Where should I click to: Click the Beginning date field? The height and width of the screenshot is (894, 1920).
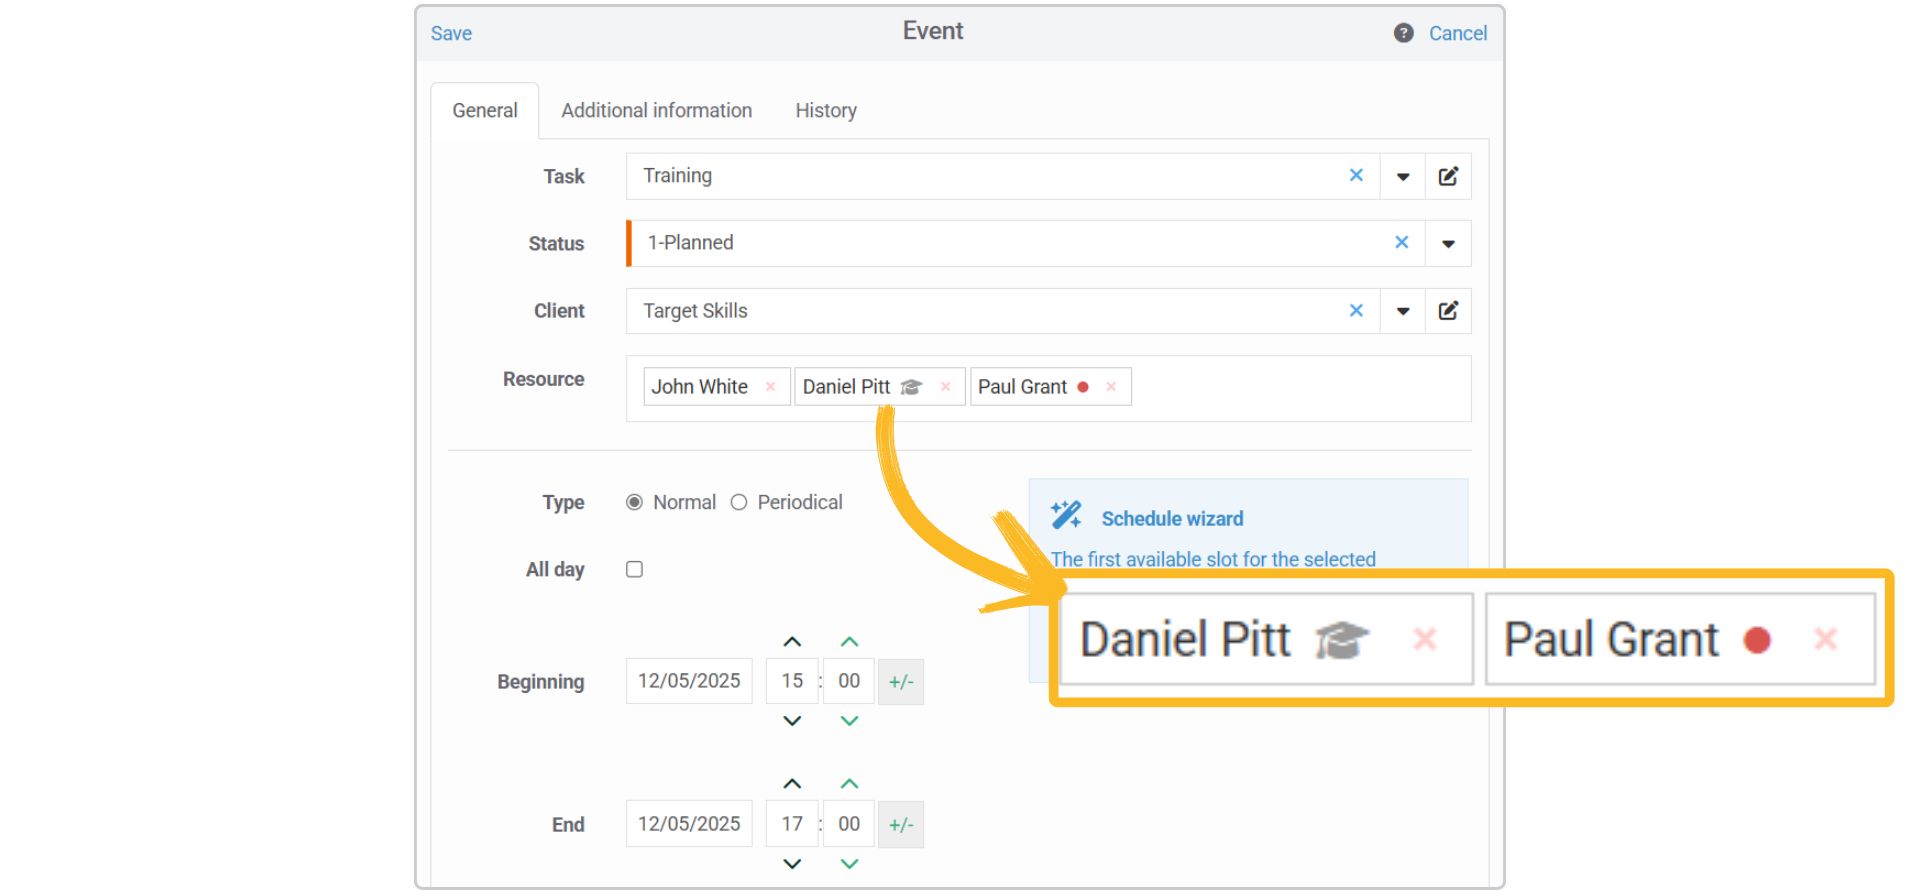pyautogui.click(x=689, y=681)
